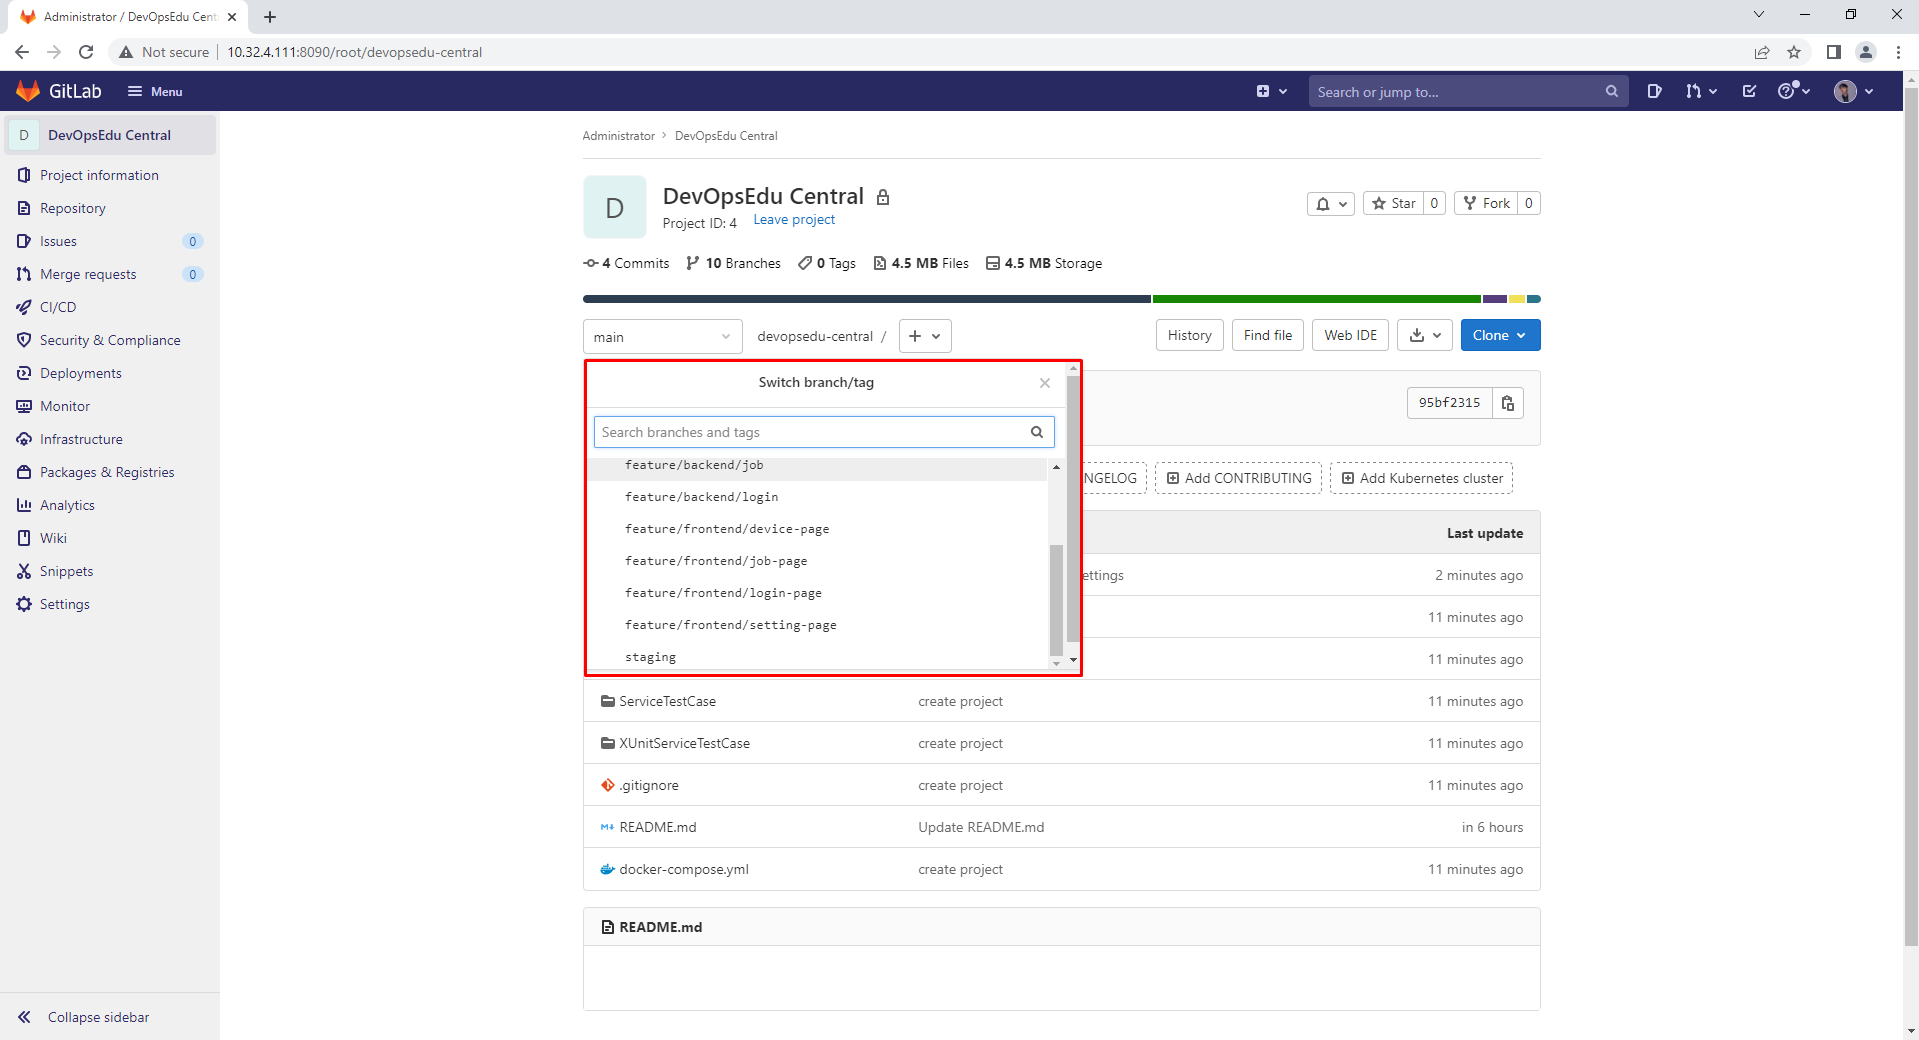Bookmark page with browser star icon
Viewport: 1919px width, 1040px height.
[x=1794, y=52]
